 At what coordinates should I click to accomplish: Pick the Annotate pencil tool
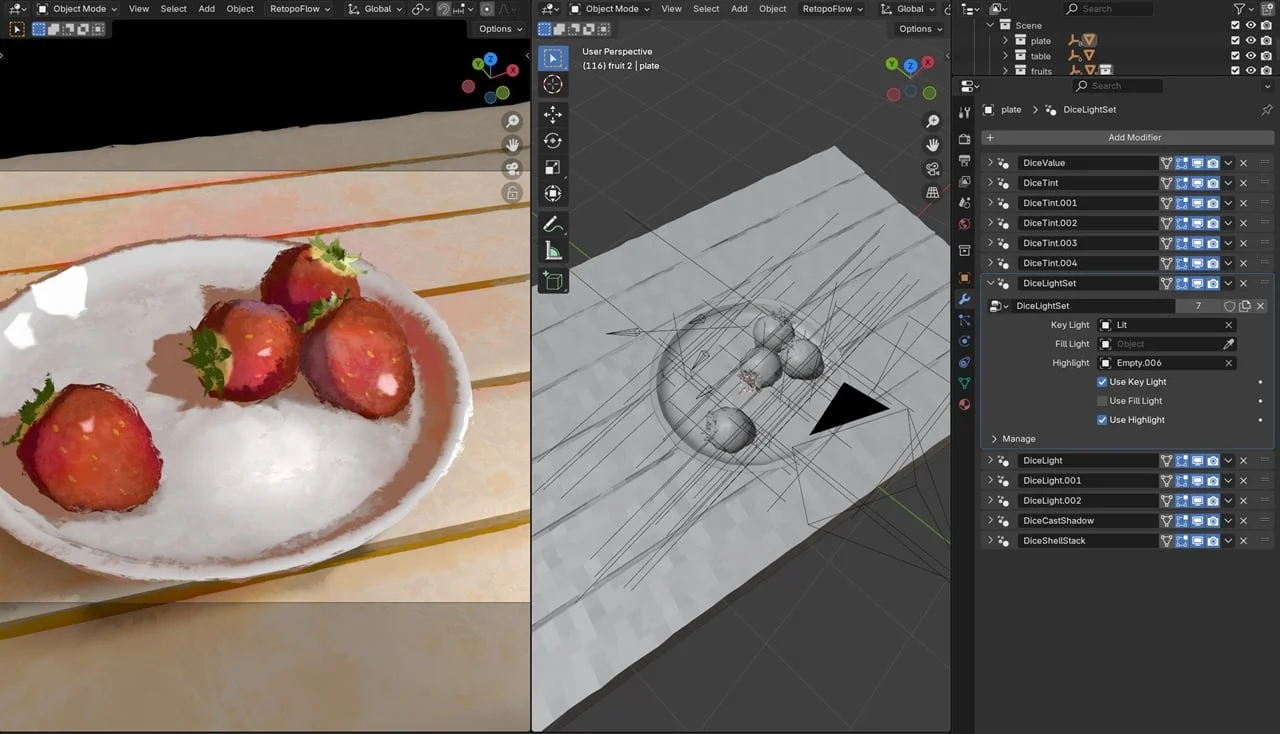[x=552, y=225]
